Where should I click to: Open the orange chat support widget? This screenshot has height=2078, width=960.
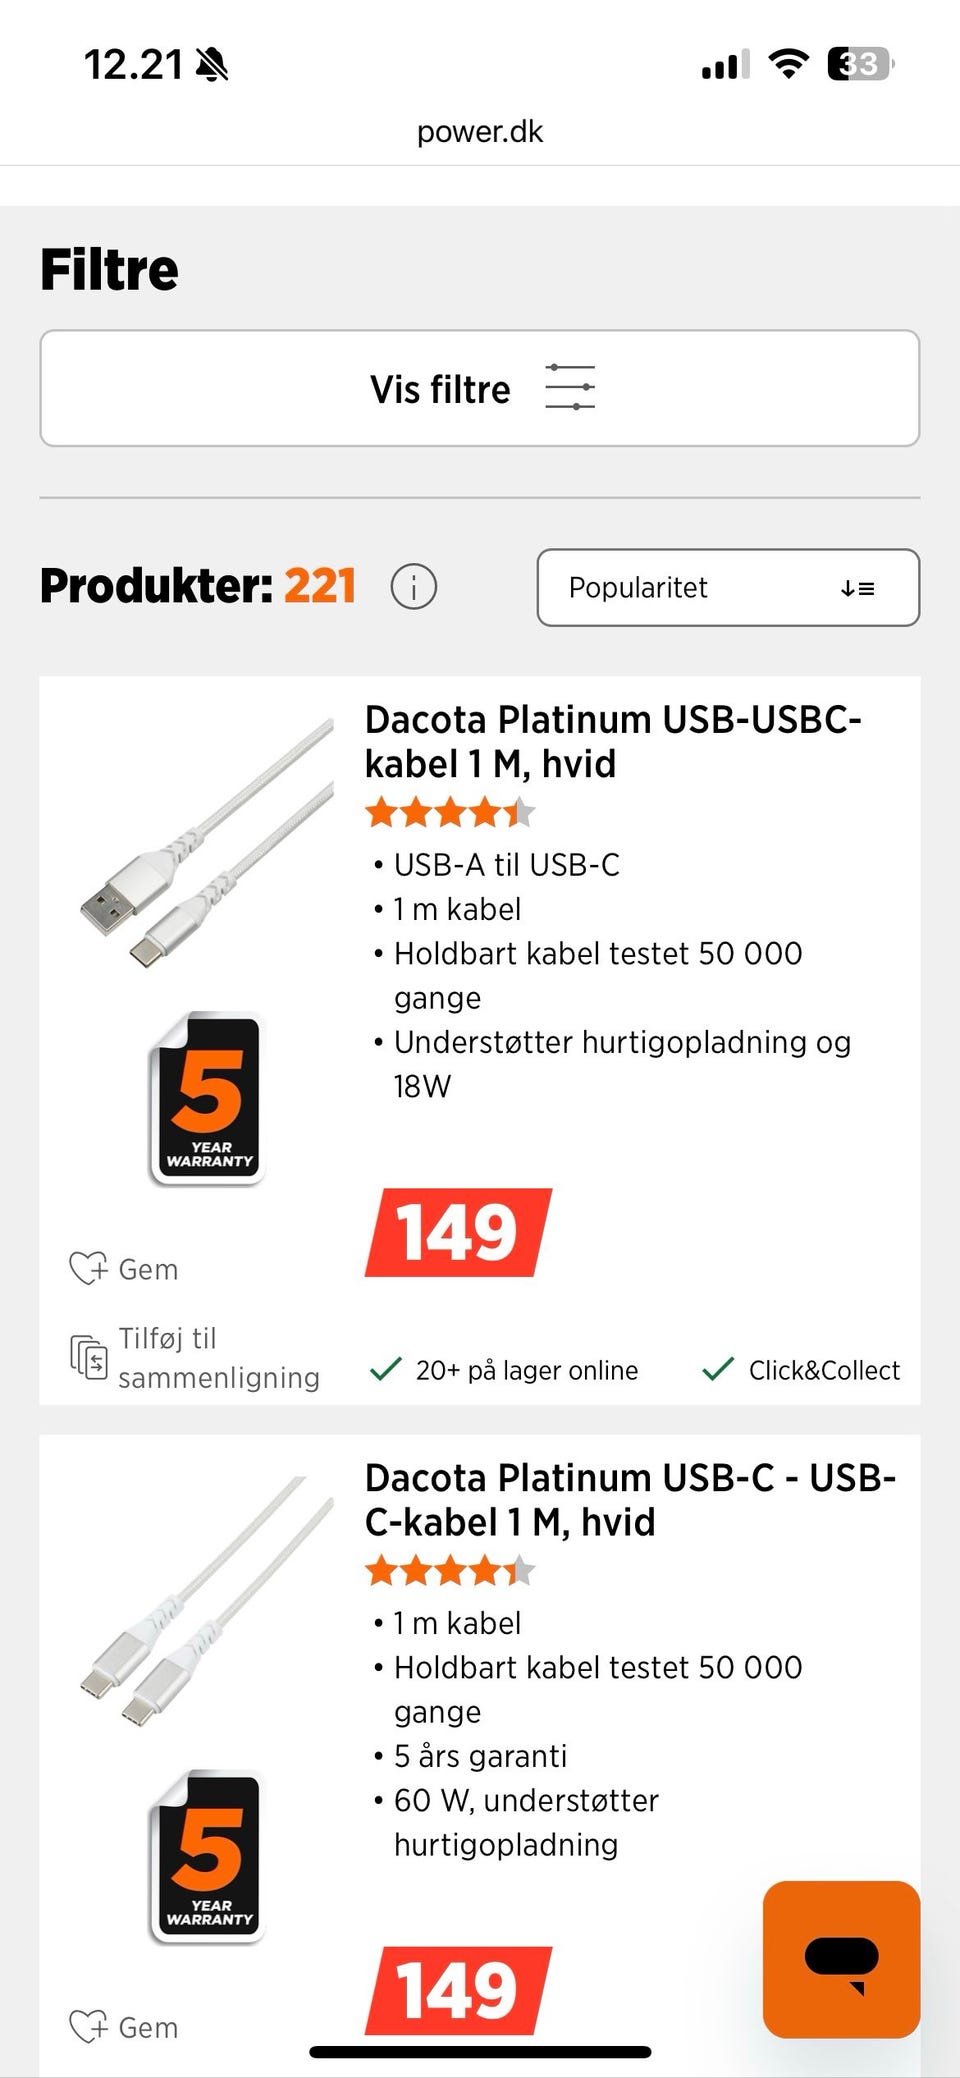click(841, 1958)
